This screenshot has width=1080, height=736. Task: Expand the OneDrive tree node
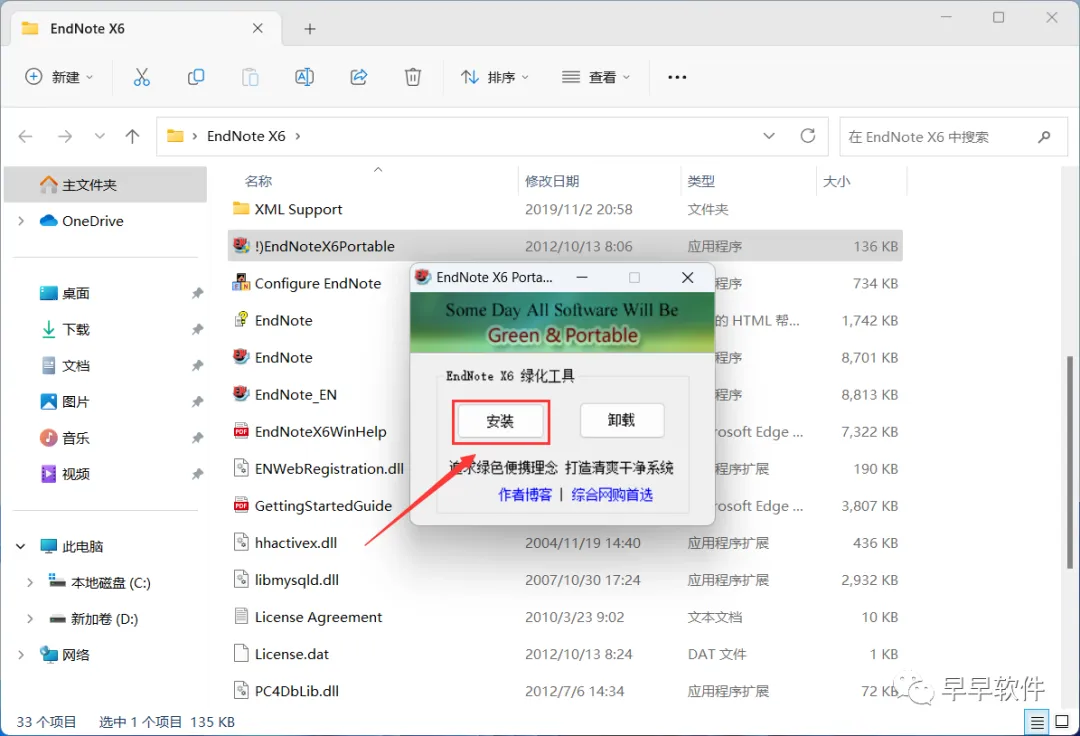coord(21,221)
